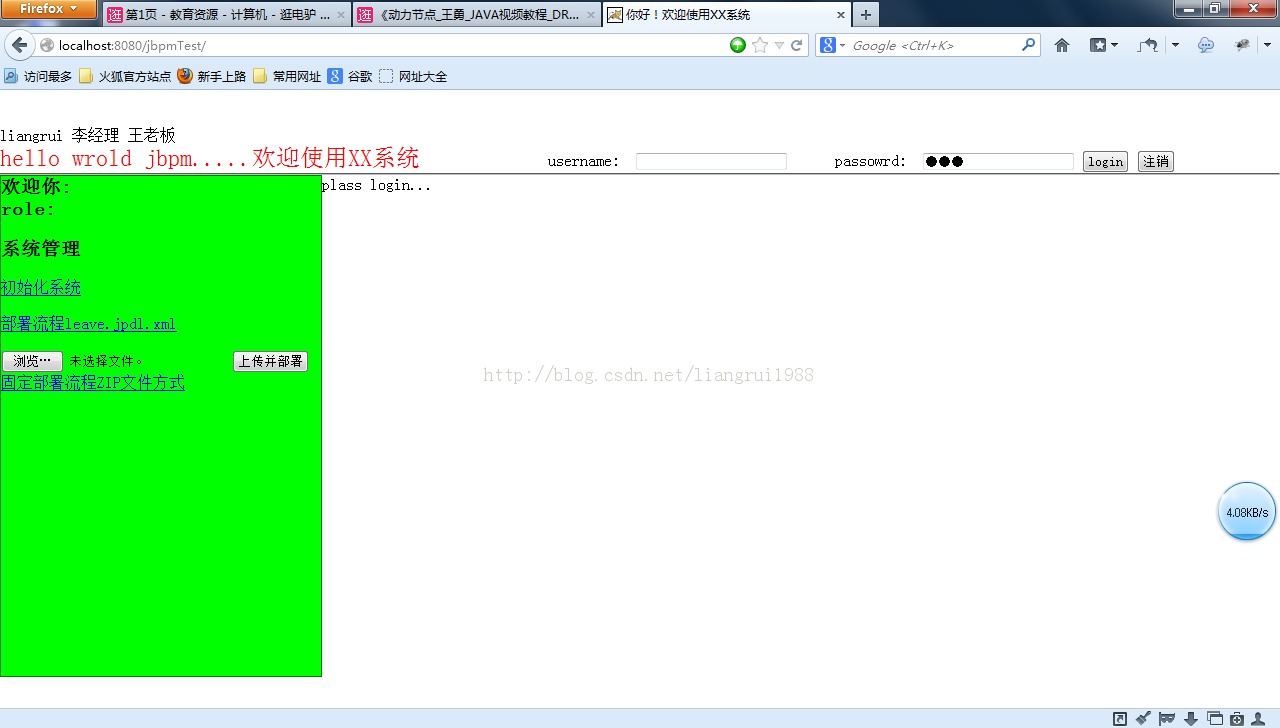The width and height of the screenshot is (1280, 728).
Task: Click the login button
Action: coord(1105,162)
